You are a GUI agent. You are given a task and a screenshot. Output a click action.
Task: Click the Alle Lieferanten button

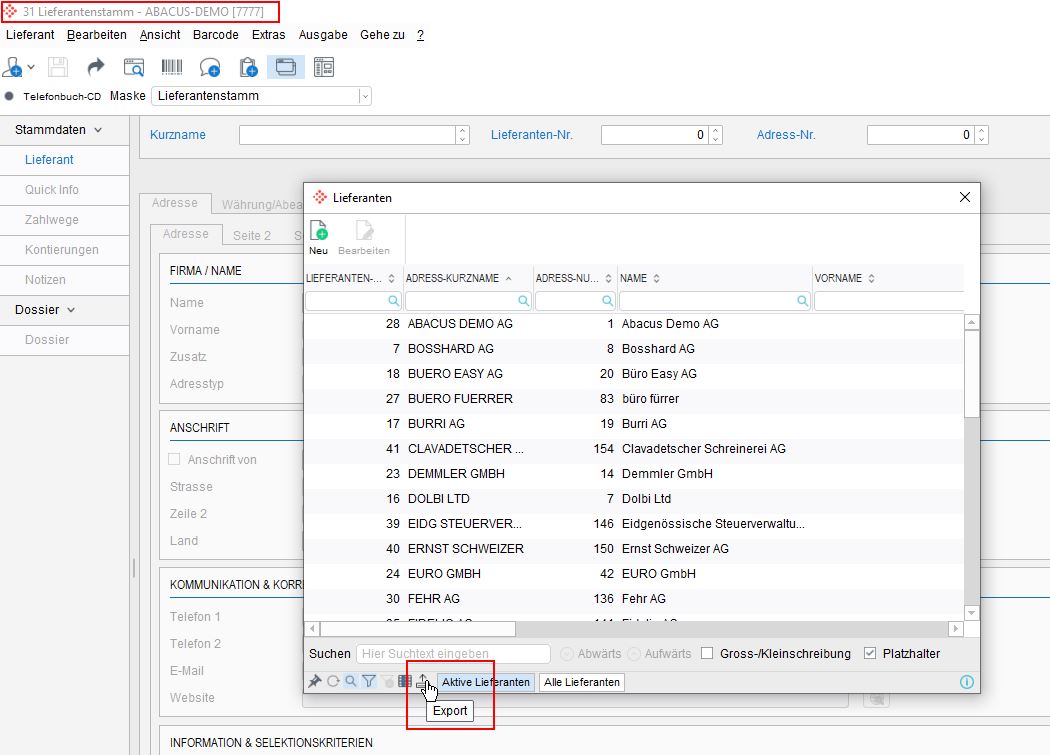click(x=582, y=682)
